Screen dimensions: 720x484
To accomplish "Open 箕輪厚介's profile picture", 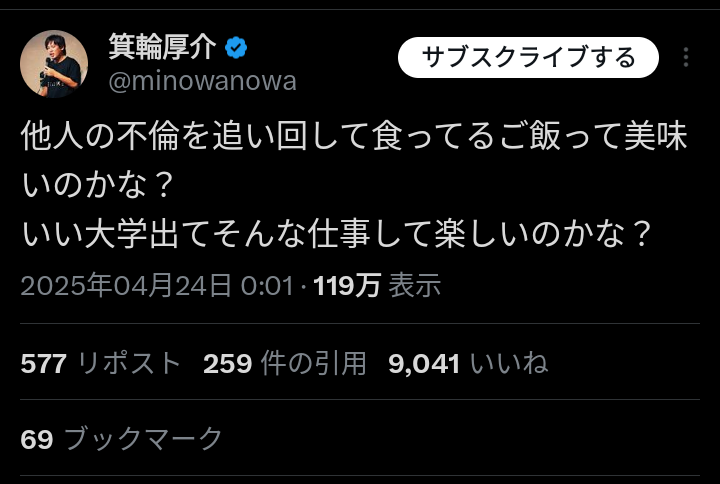I will [x=54, y=64].
